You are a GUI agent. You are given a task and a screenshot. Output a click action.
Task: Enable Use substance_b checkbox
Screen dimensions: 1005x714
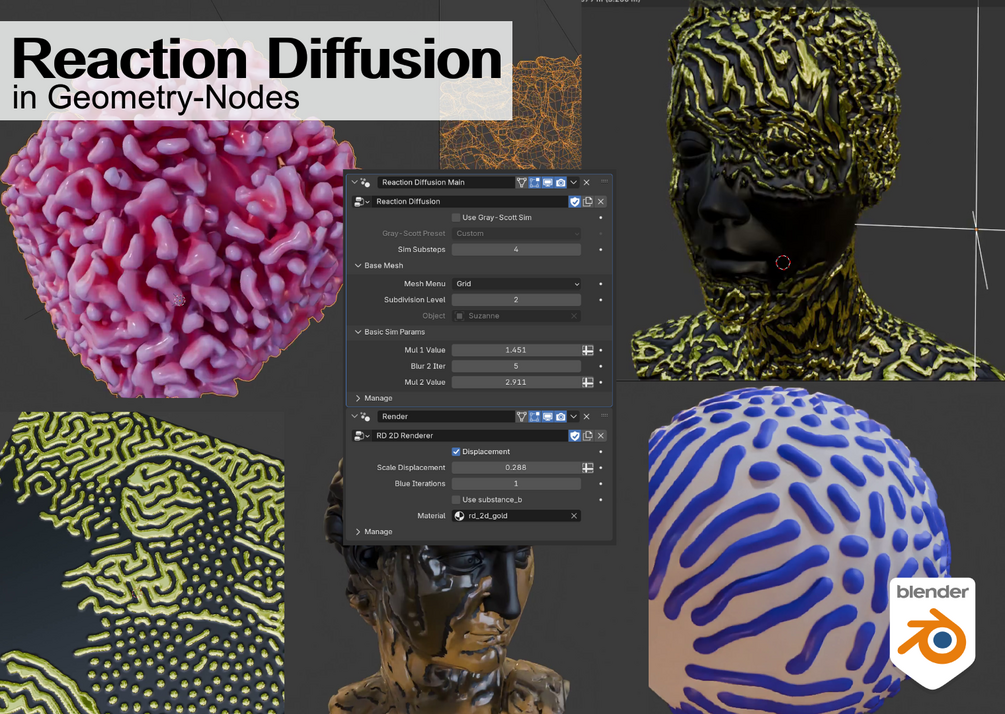[456, 500]
